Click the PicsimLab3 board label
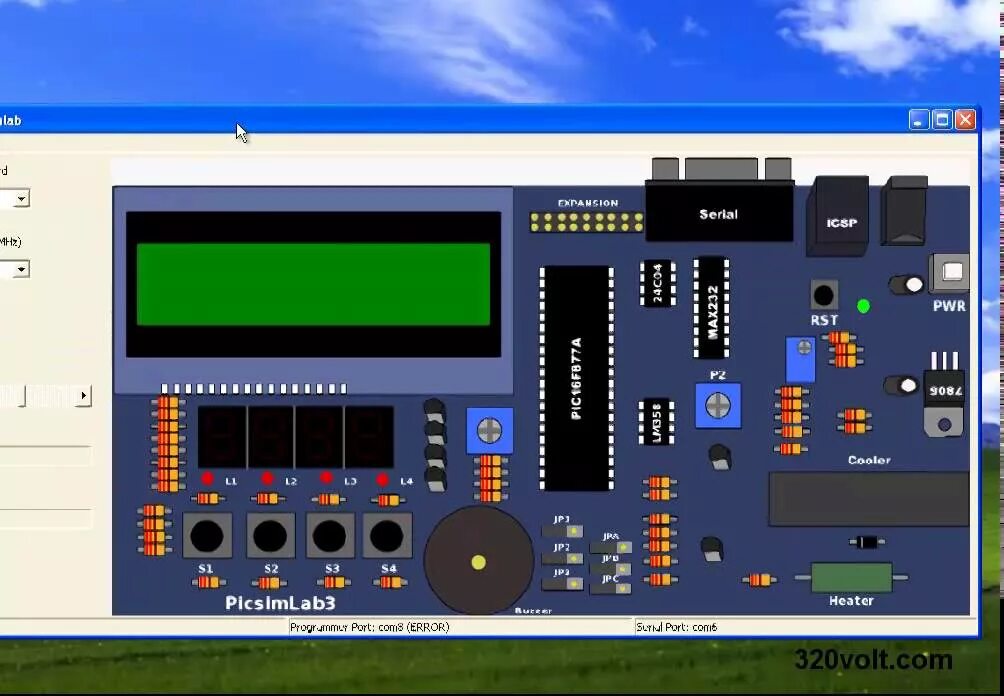The width and height of the screenshot is (1004, 696). tap(280, 603)
